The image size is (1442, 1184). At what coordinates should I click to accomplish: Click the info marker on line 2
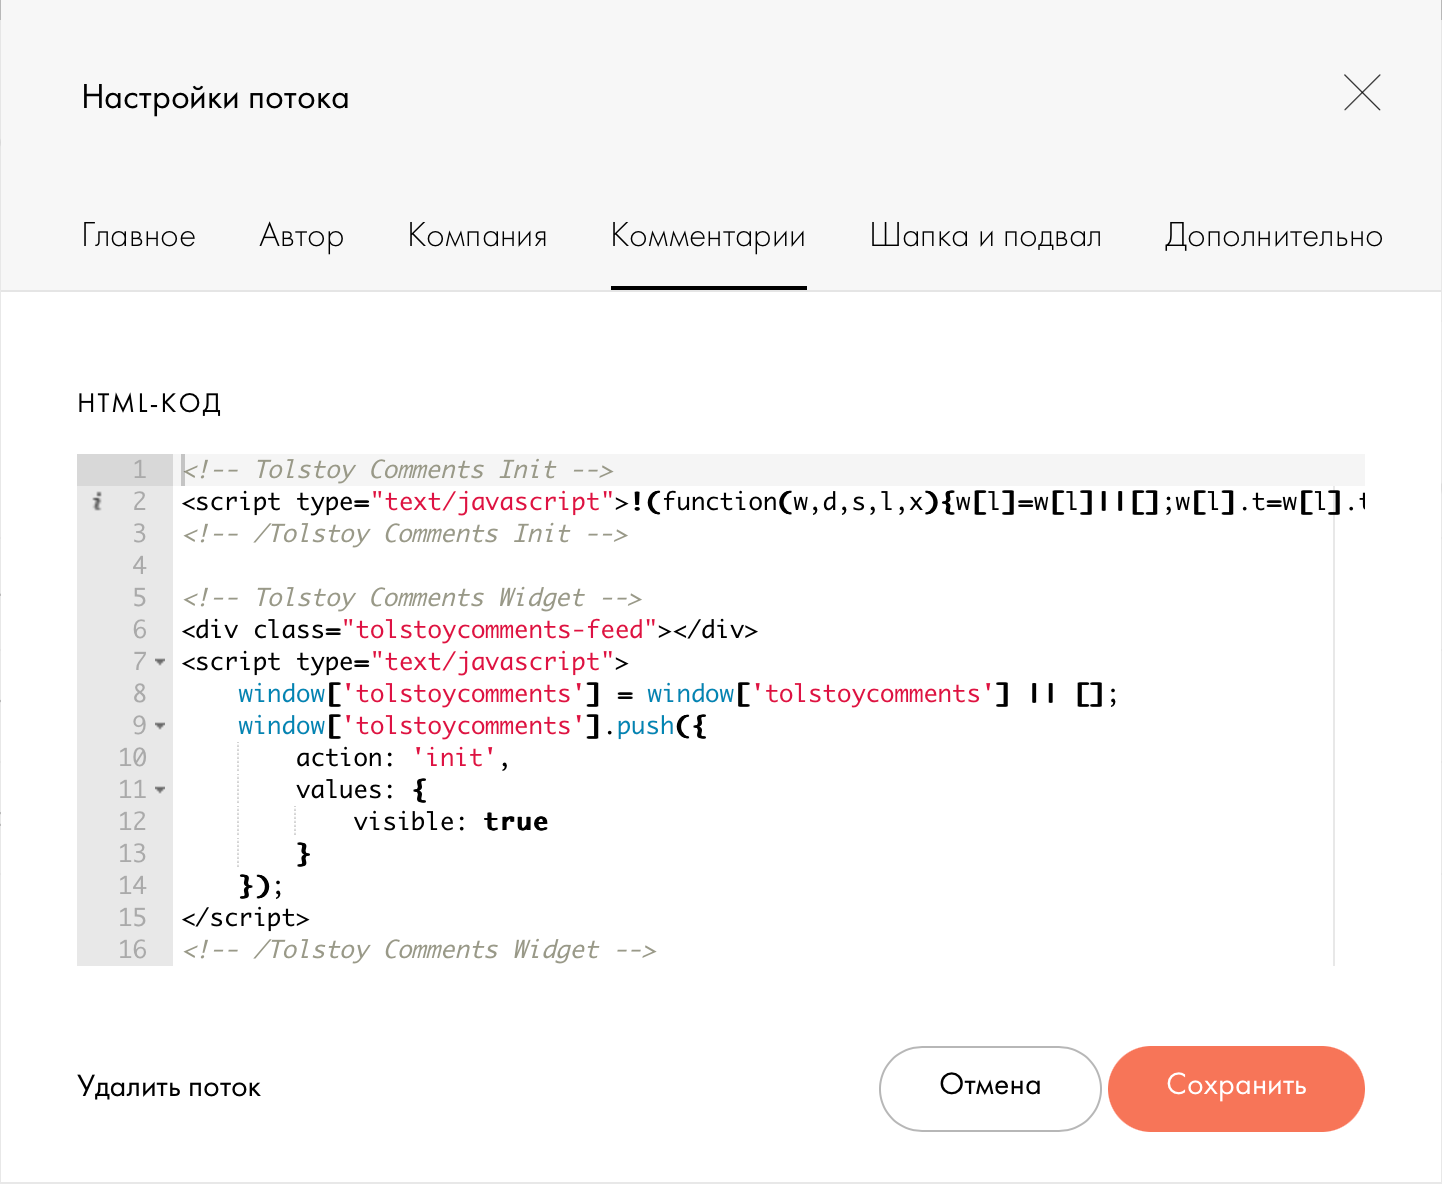(97, 502)
